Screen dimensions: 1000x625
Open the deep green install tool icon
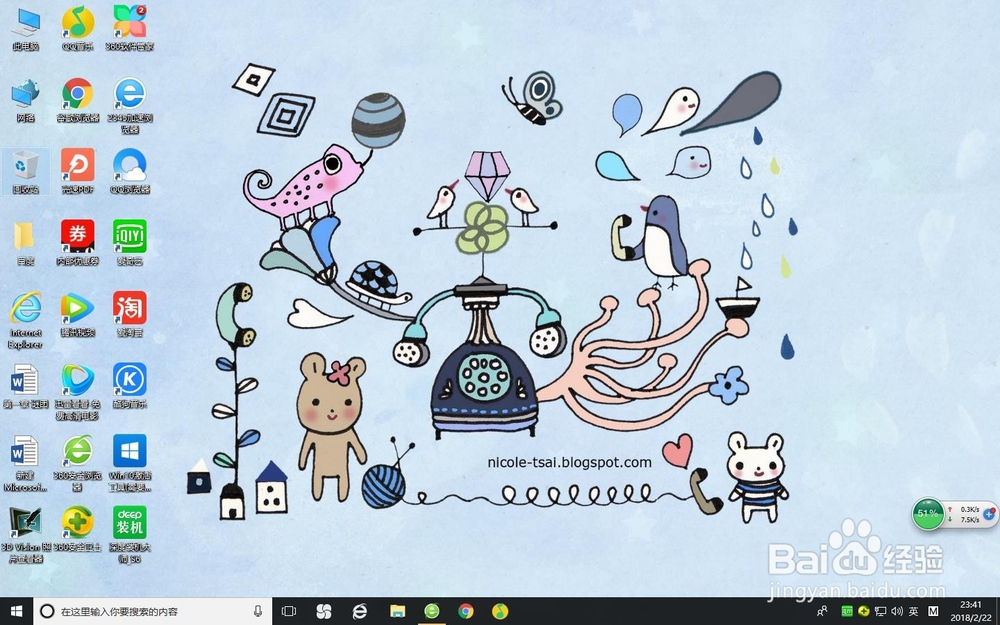click(x=129, y=535)
